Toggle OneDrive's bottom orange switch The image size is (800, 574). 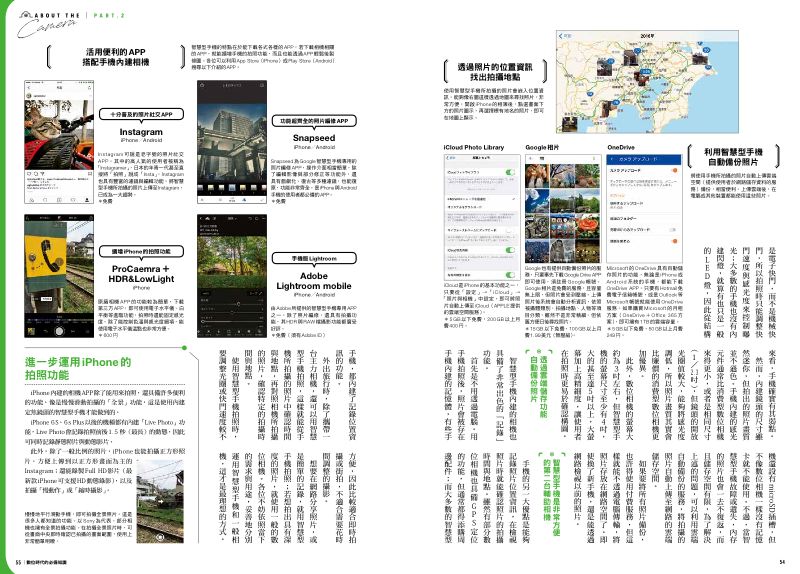[674, 241]
